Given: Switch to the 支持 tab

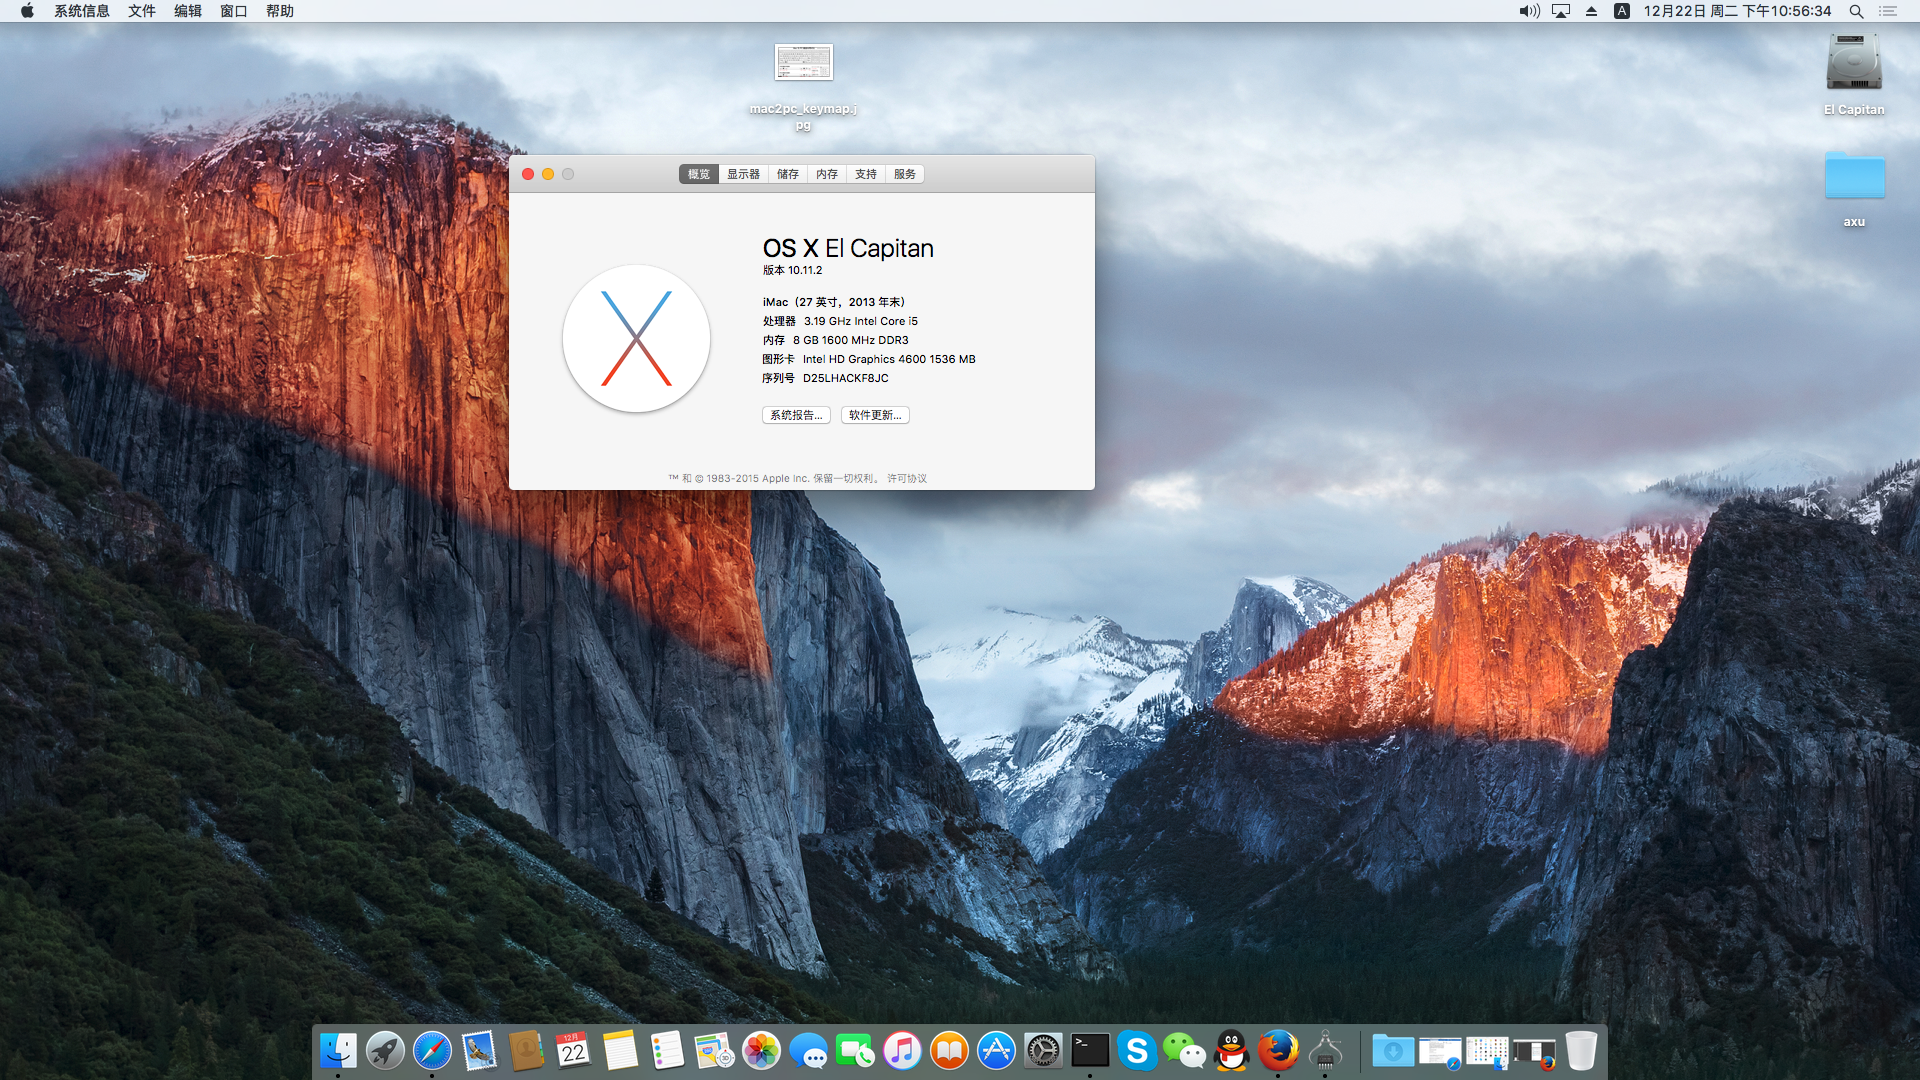Looking at the screenshot, I should tap(866, 174).
